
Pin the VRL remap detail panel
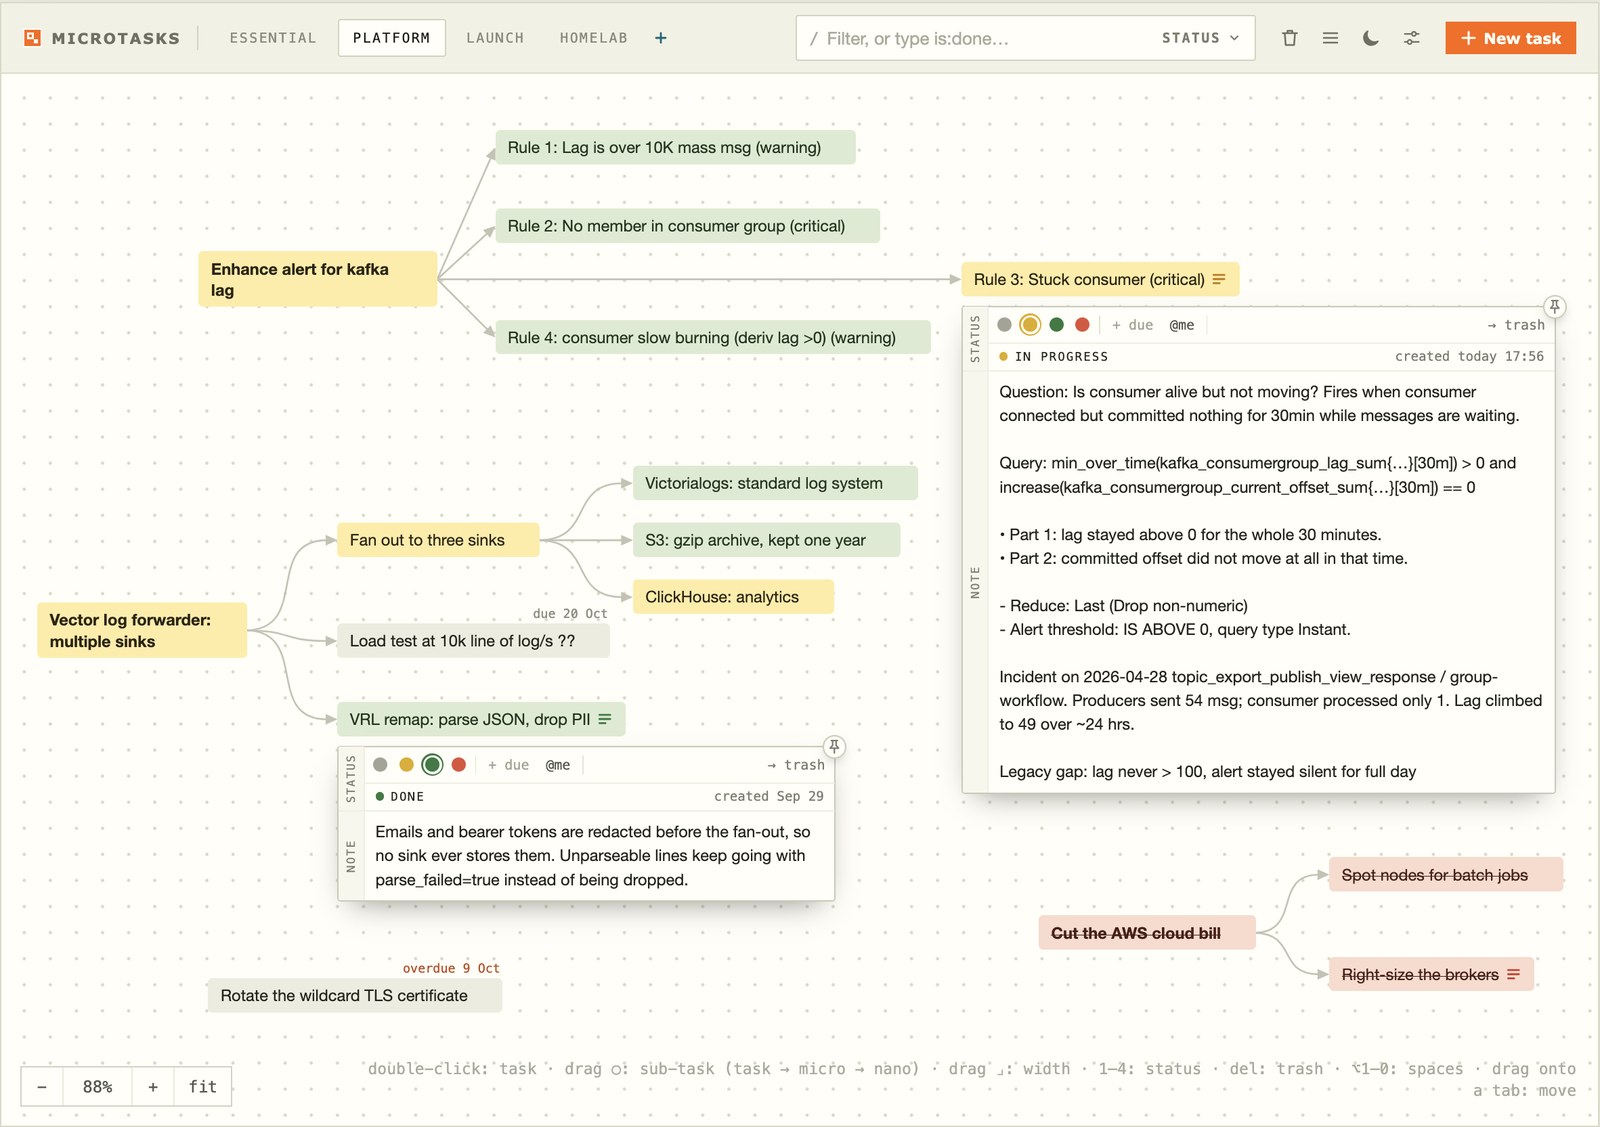click(x=834, y=747)
